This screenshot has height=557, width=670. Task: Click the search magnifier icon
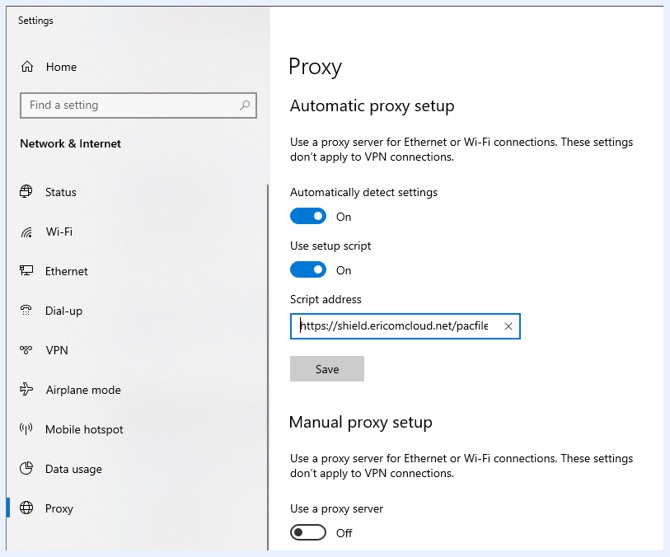click(244, 105)
